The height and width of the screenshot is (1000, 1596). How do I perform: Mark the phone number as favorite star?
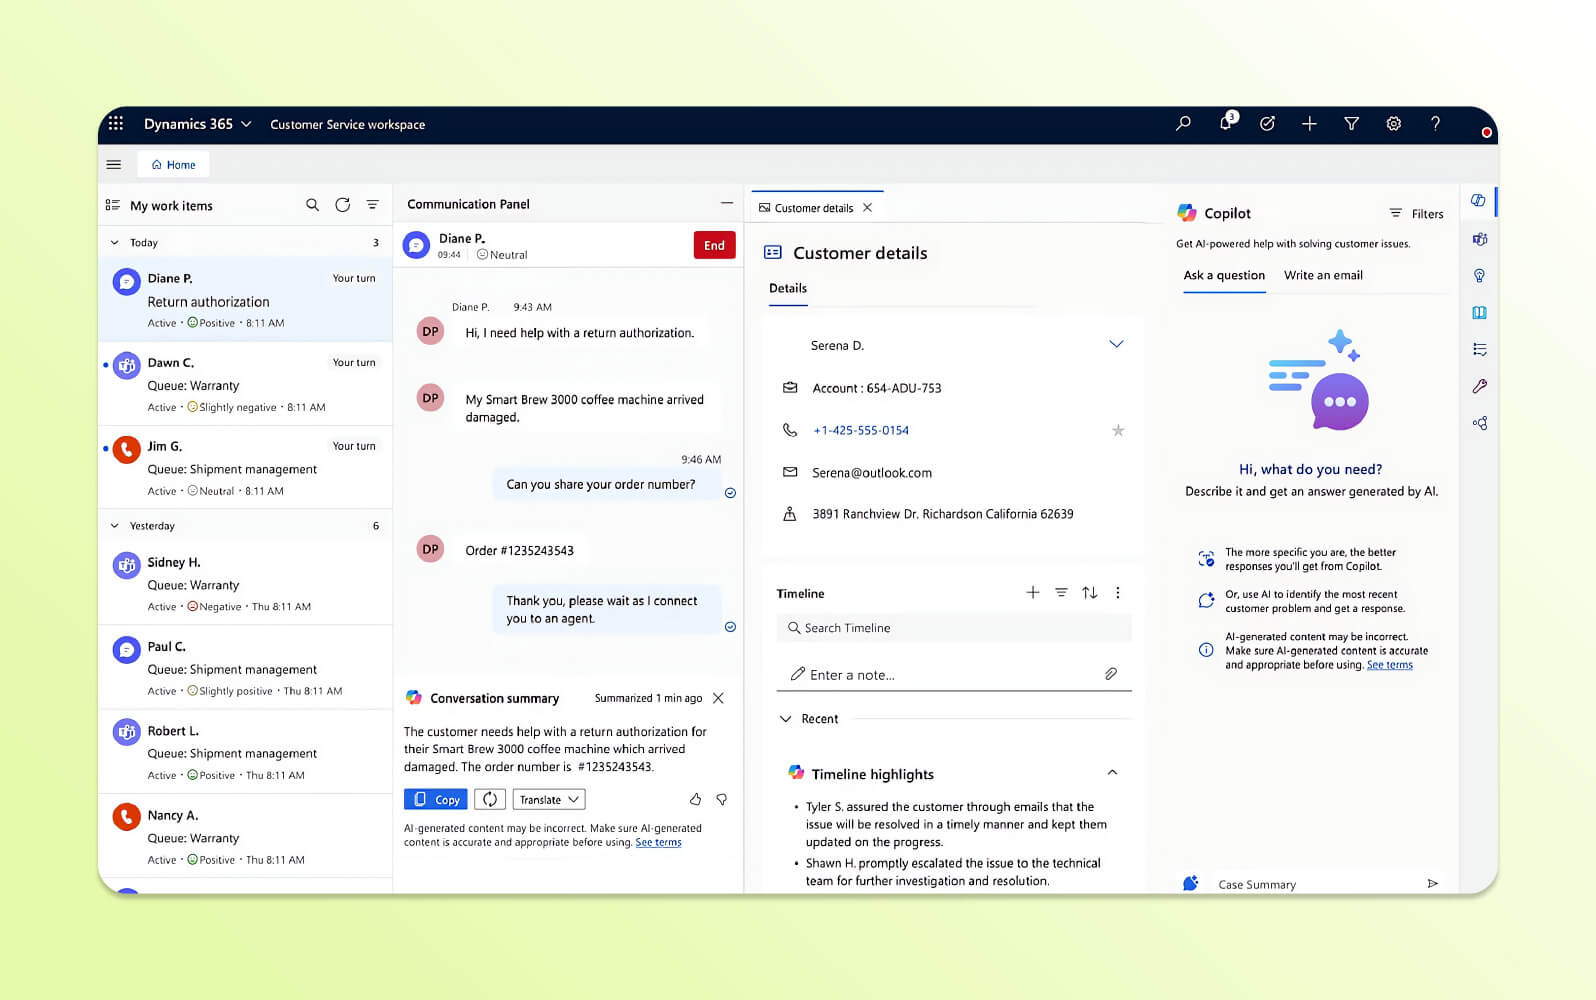(1118, 430)
